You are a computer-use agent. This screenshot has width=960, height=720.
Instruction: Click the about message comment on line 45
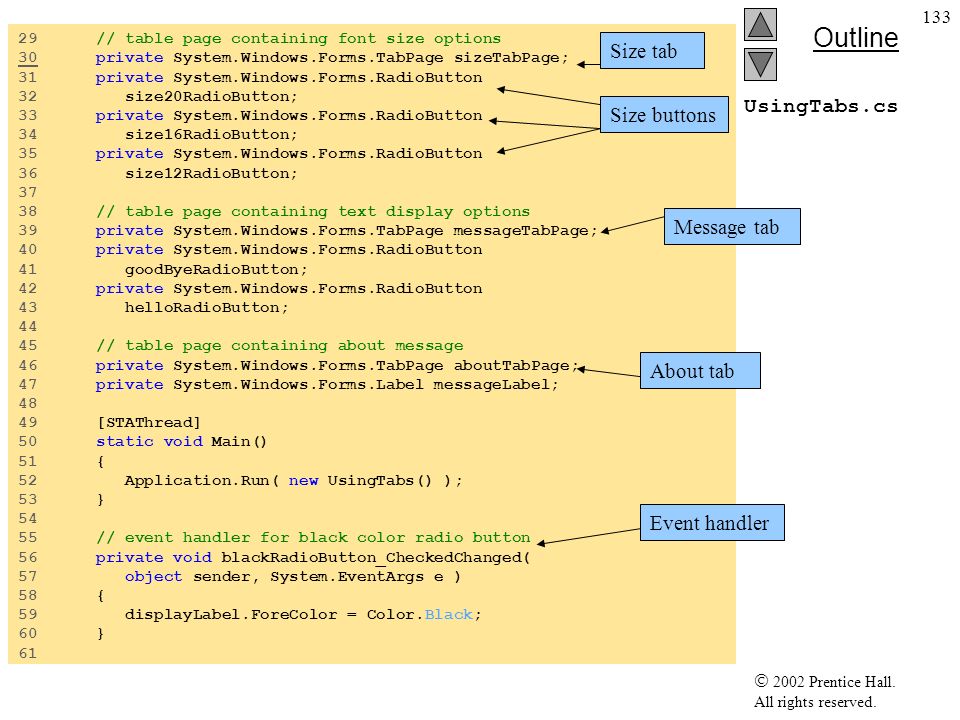click(279, 346)
